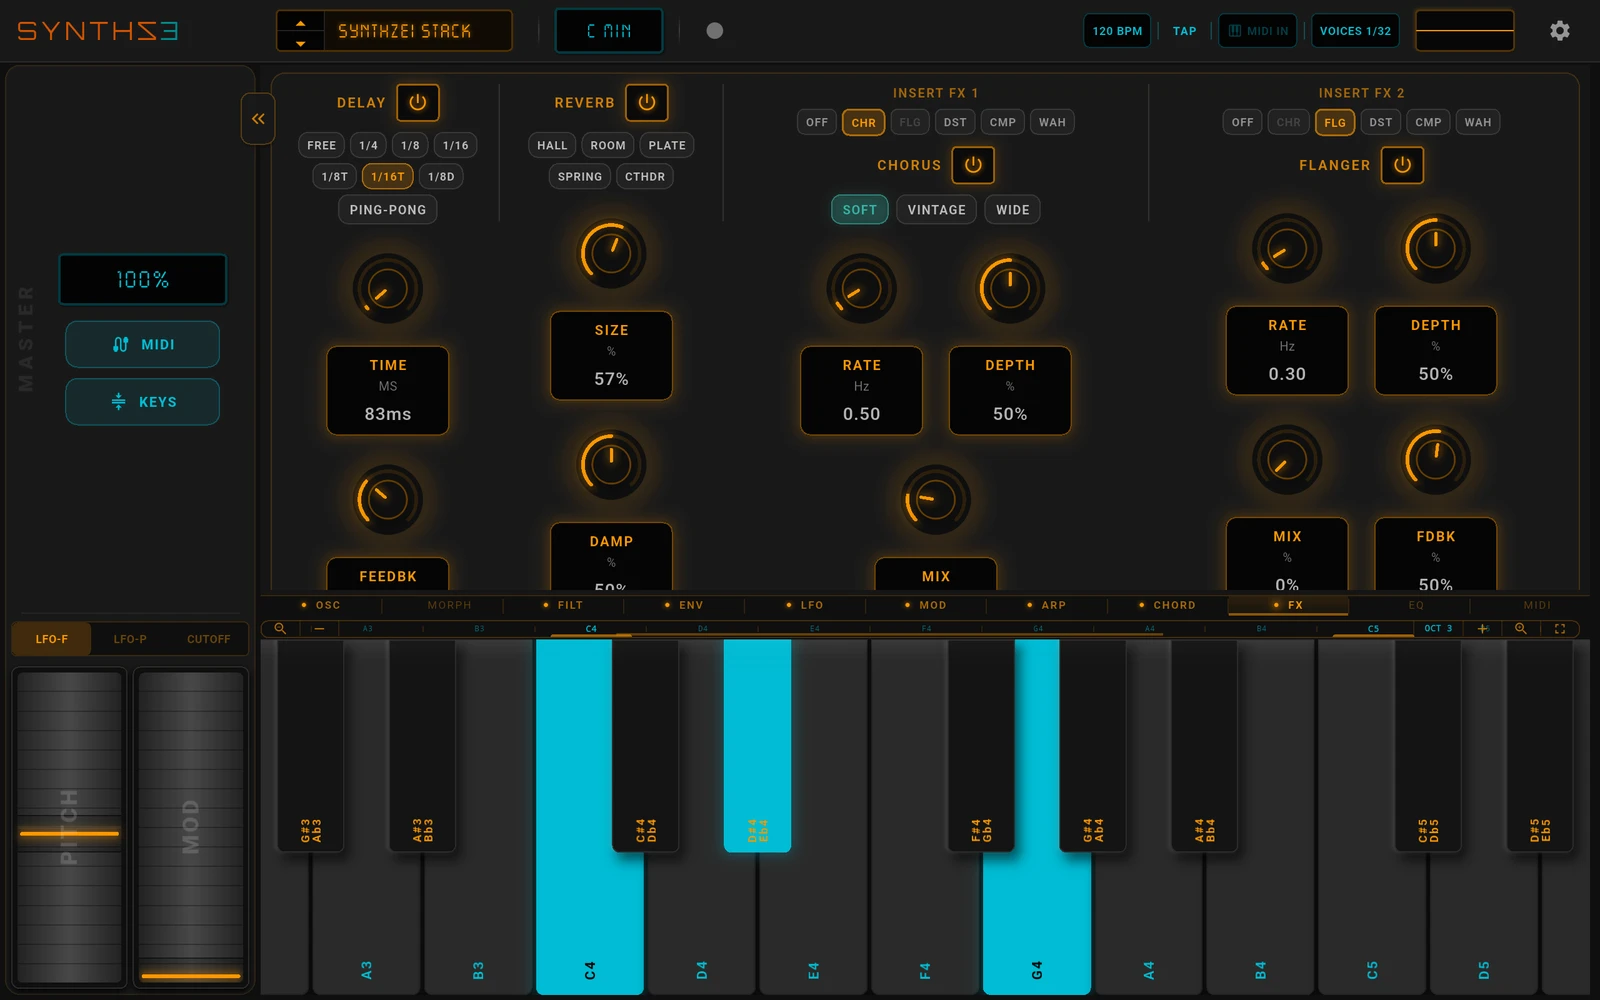
Task: Tap tempo with the TAP button
Action: [1184, 31]
